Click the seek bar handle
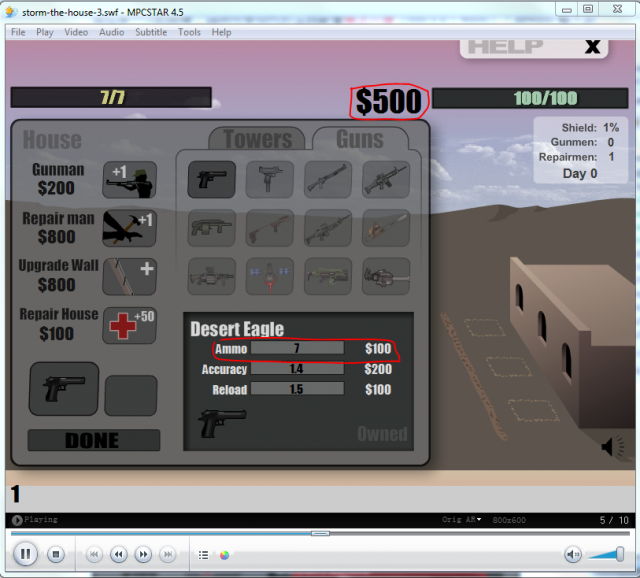The image size is (640, 578). [320, 534]
